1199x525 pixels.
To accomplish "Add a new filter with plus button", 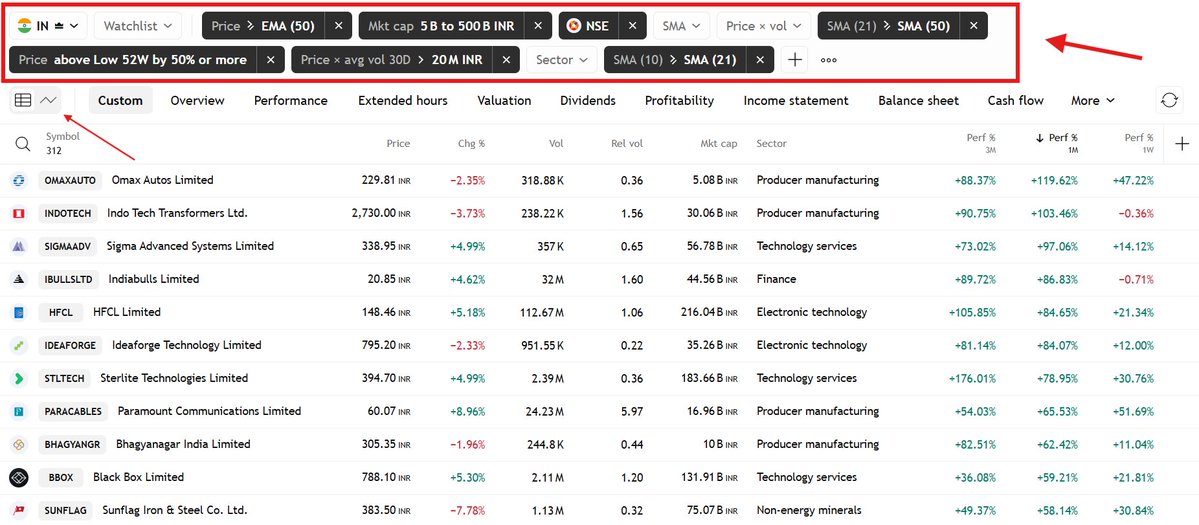I will 795,60.
